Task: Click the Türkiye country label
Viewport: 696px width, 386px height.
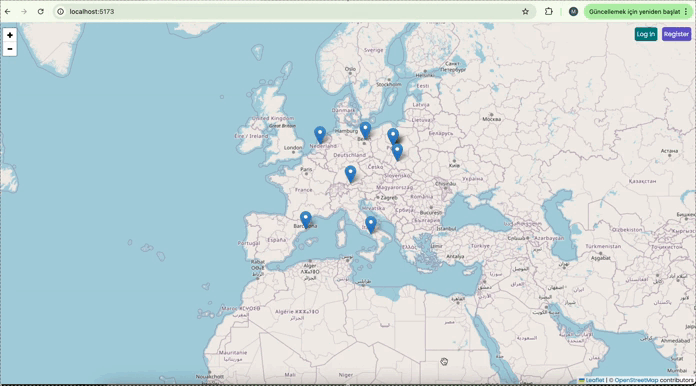Action: point(480,246)
